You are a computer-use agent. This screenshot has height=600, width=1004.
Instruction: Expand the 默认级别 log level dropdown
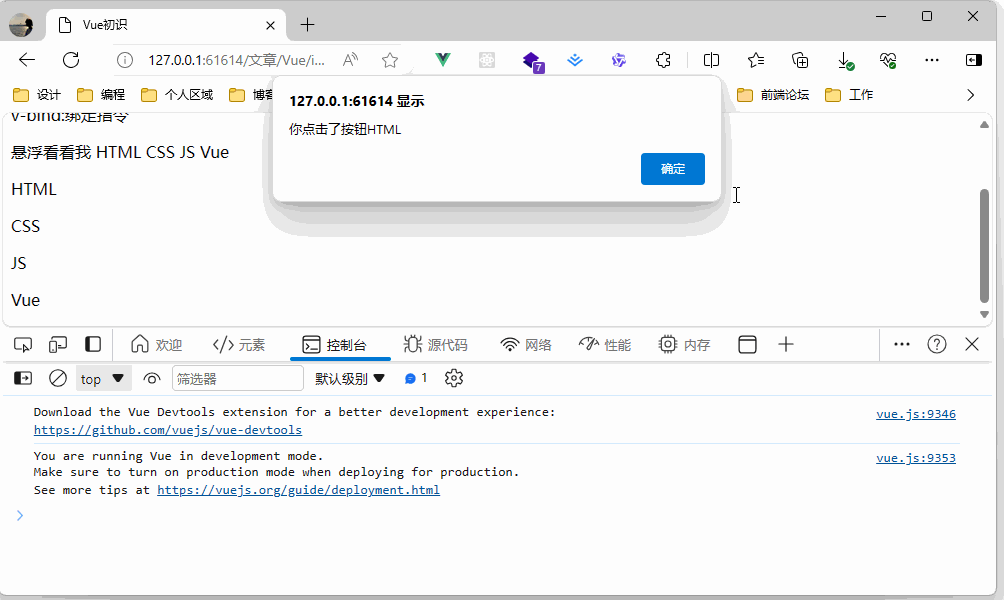350,378
